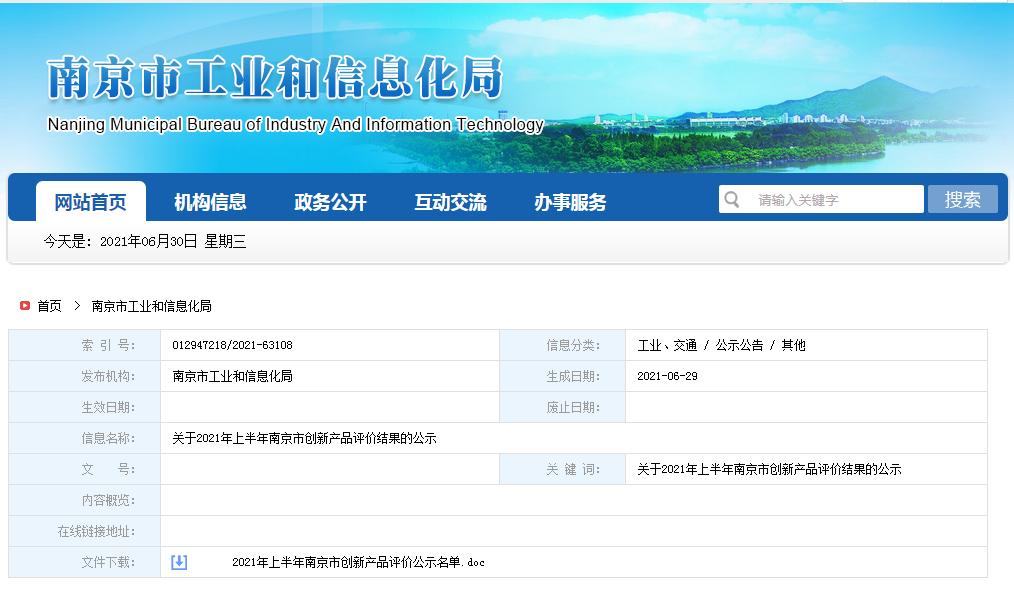Image resolution: width=1014 pixels, height=592 pixels.
Task: Open the 网站首页 tab
Action: tap(91, 202)
